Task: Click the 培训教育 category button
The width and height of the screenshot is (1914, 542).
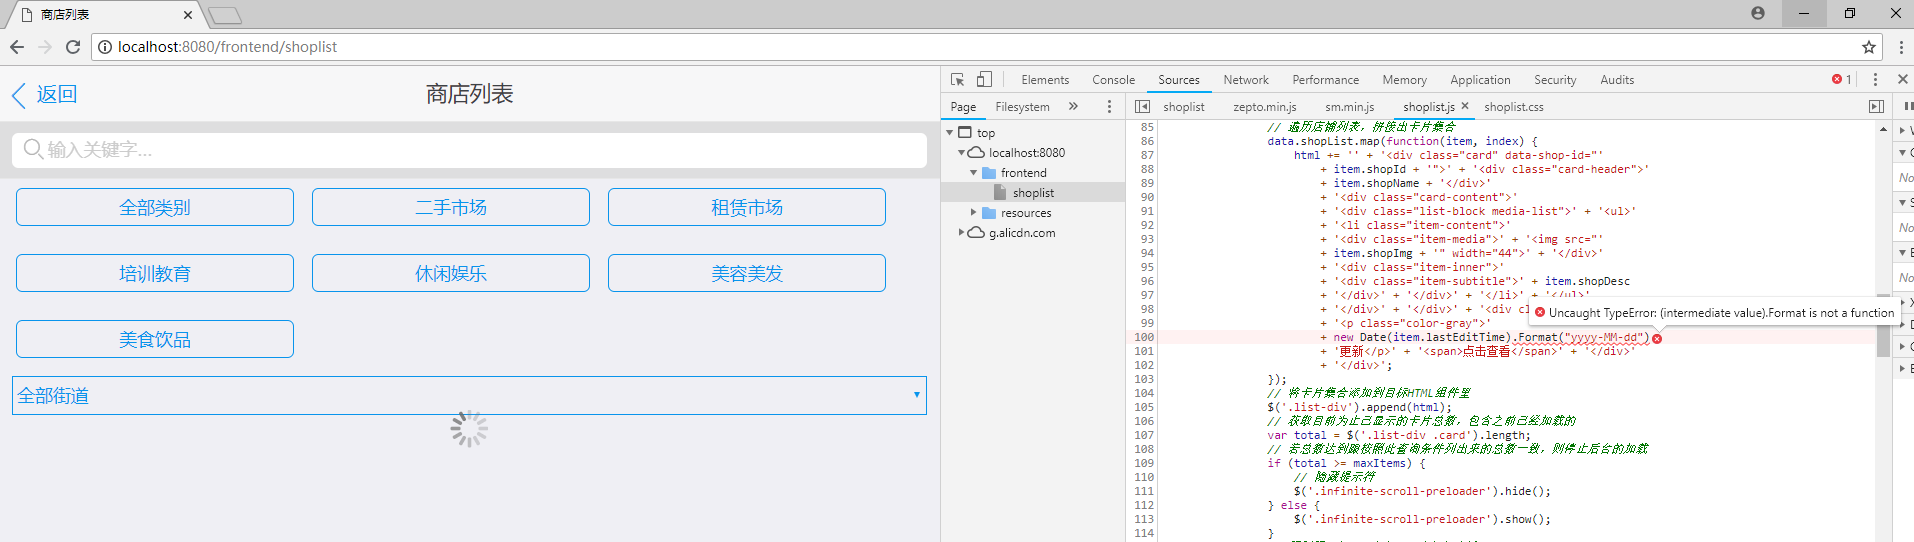Action: click(155, 273)
